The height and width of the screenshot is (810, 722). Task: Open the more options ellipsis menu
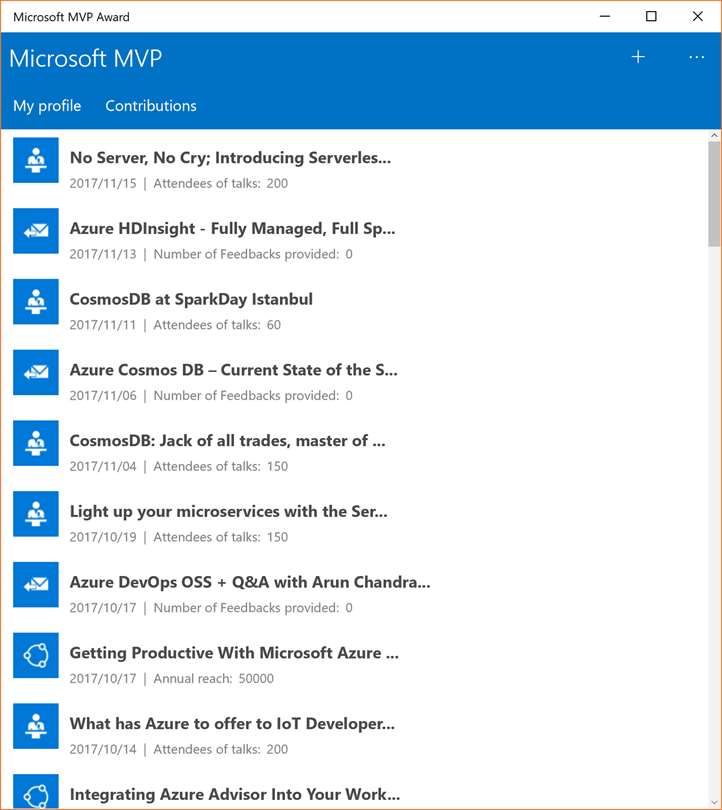click(697, 57)
